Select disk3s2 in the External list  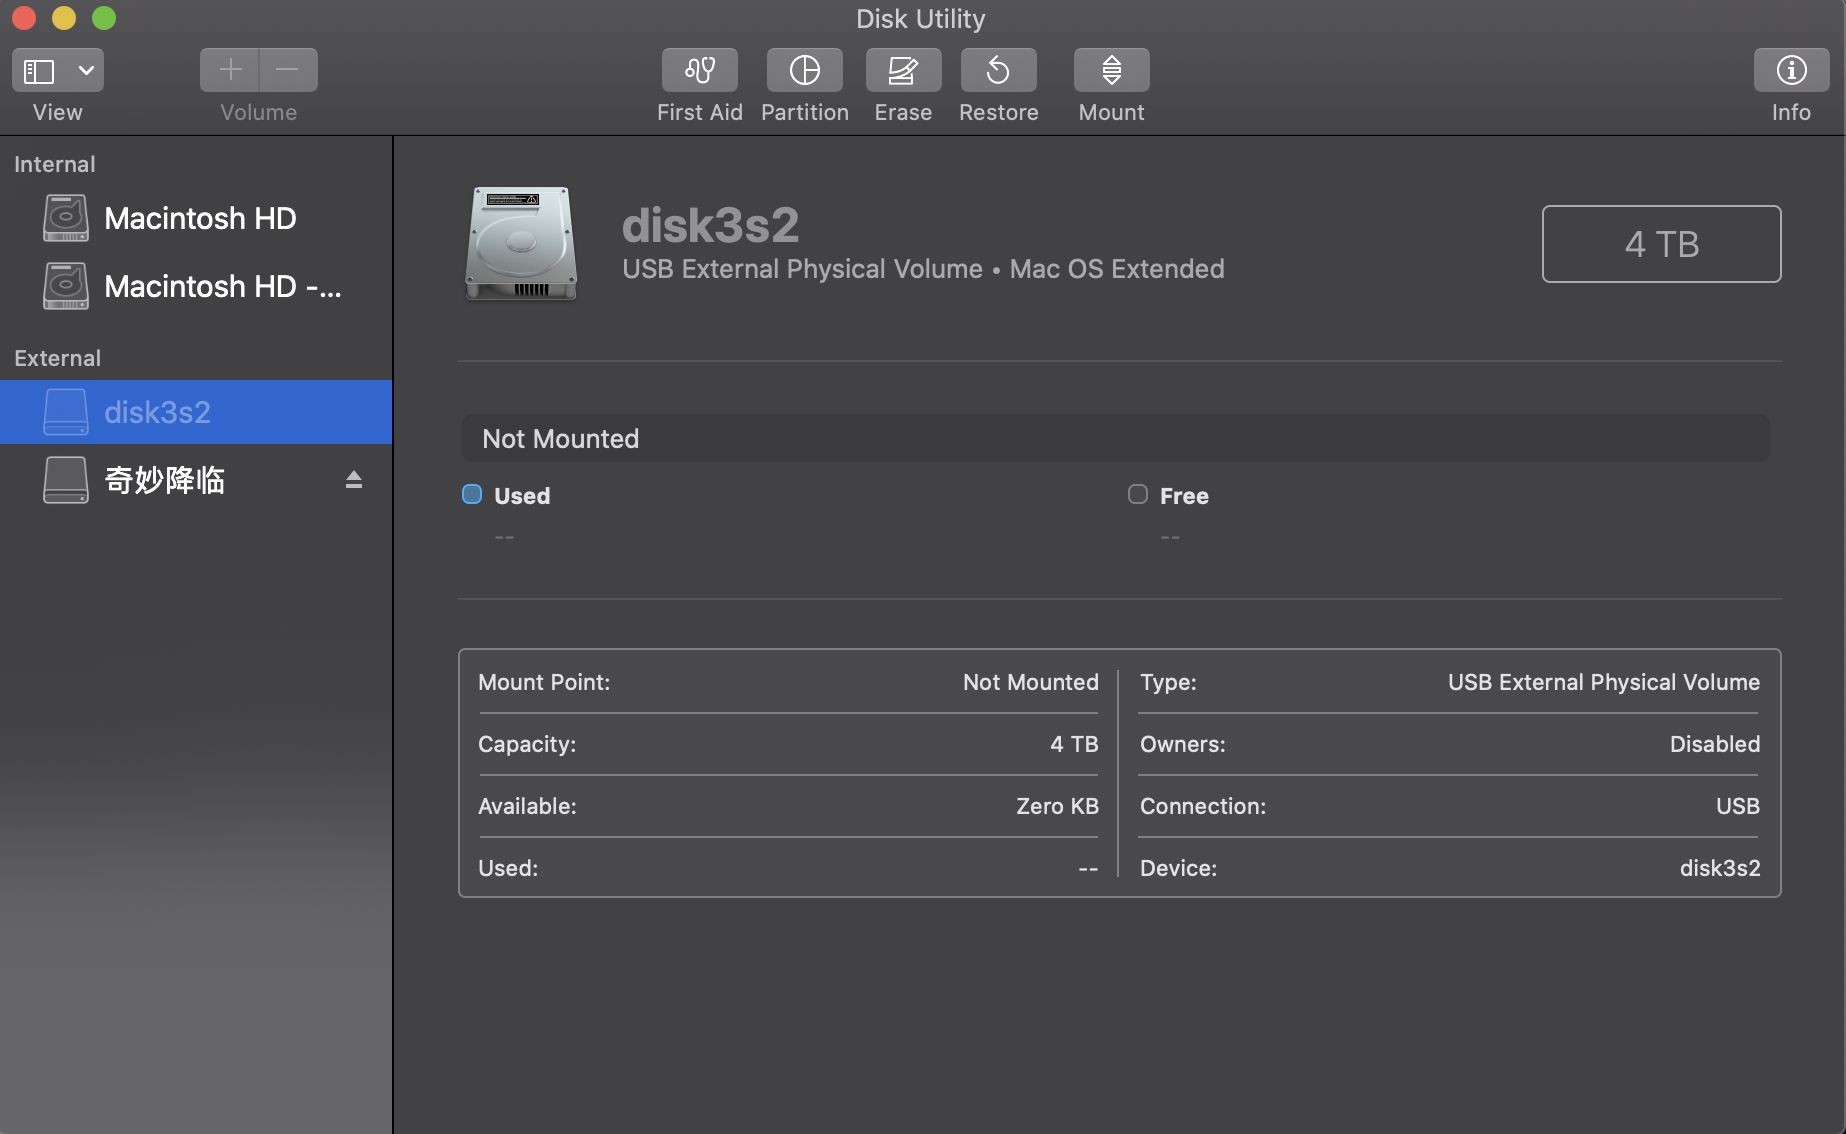157,412
